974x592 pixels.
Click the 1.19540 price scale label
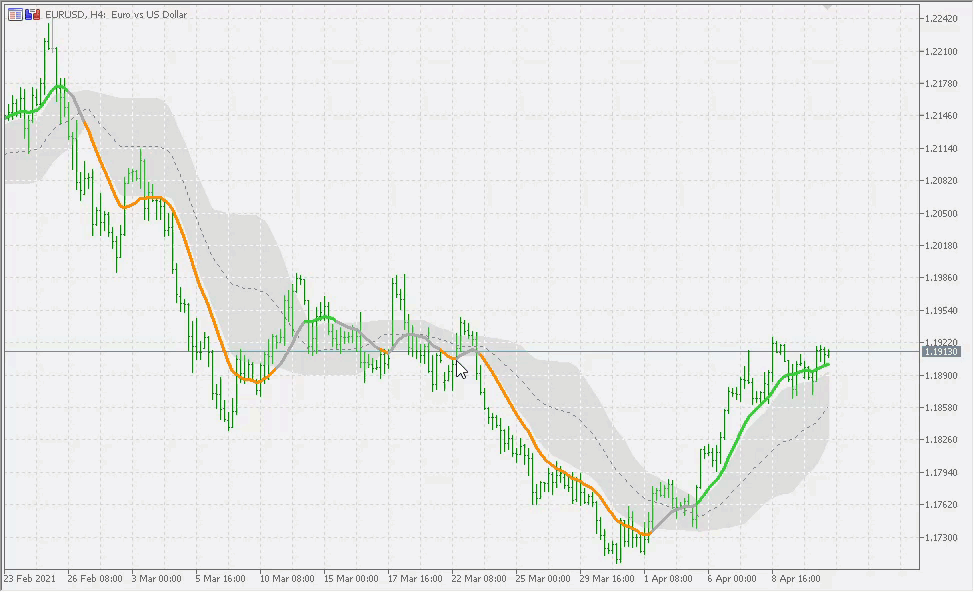(x=940, y=310)
